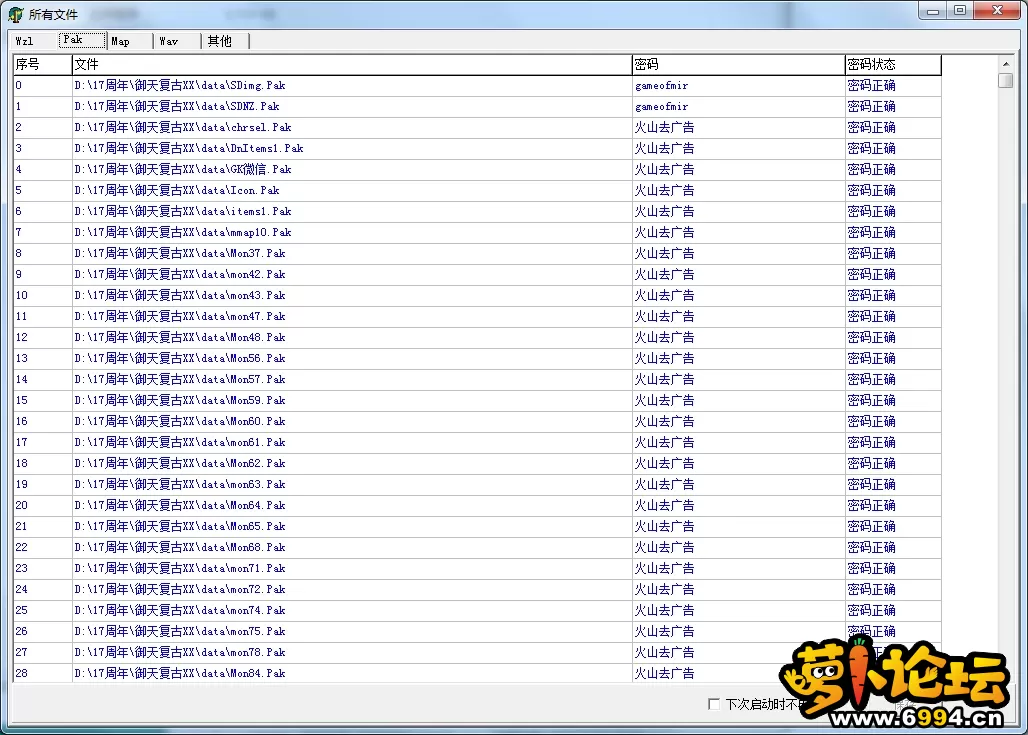Image resolution: width=1028 pixels, height=735 pixels.
Task: Select the Mon84.Pak file row
Action: pos(477,673)
